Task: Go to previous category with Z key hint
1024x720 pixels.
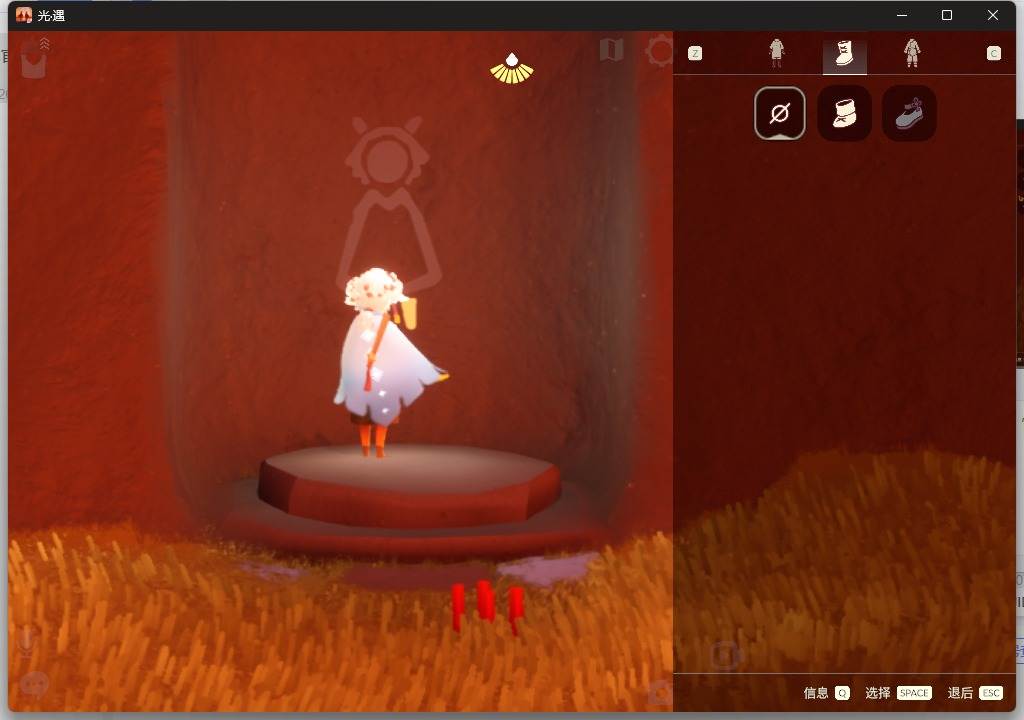Action: click(x=695, y=54)
